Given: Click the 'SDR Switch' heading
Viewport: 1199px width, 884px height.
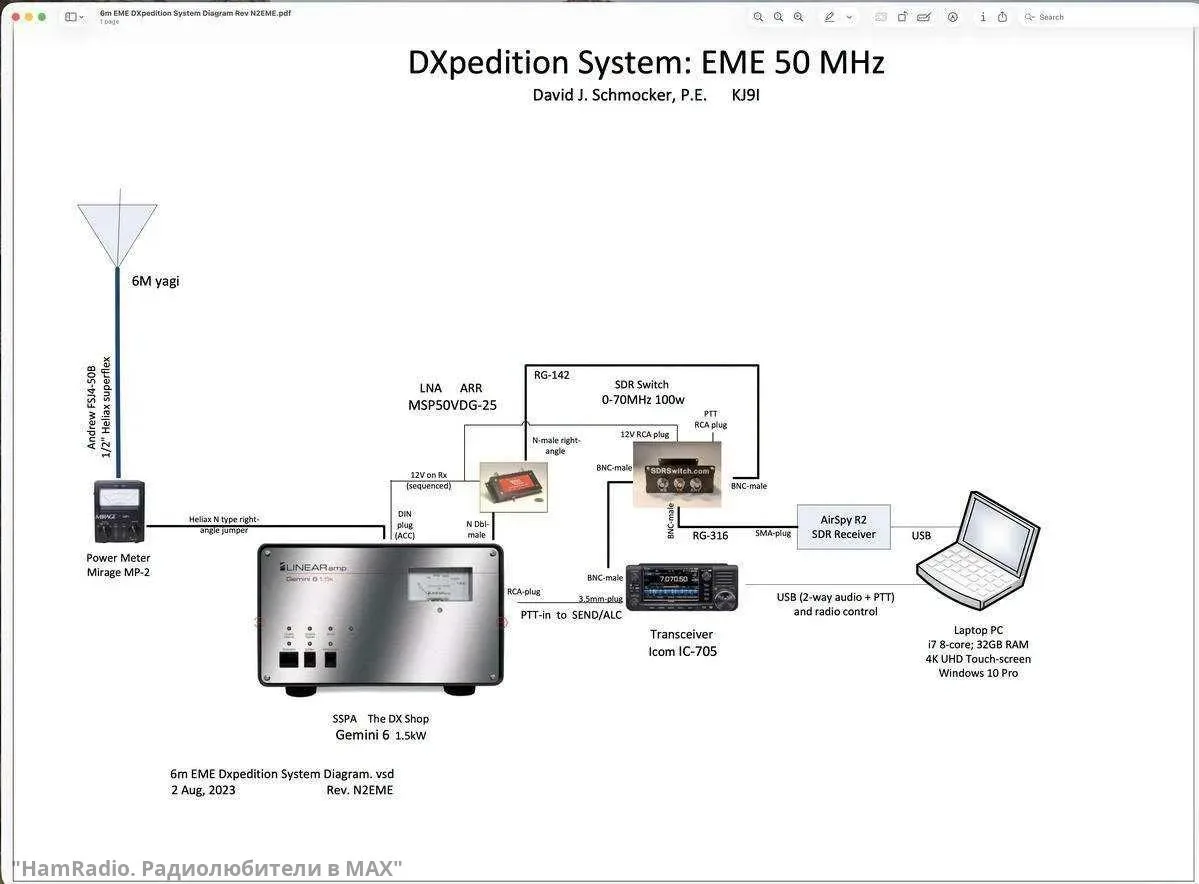Looking at the screenshot, I should click(642, 385).
